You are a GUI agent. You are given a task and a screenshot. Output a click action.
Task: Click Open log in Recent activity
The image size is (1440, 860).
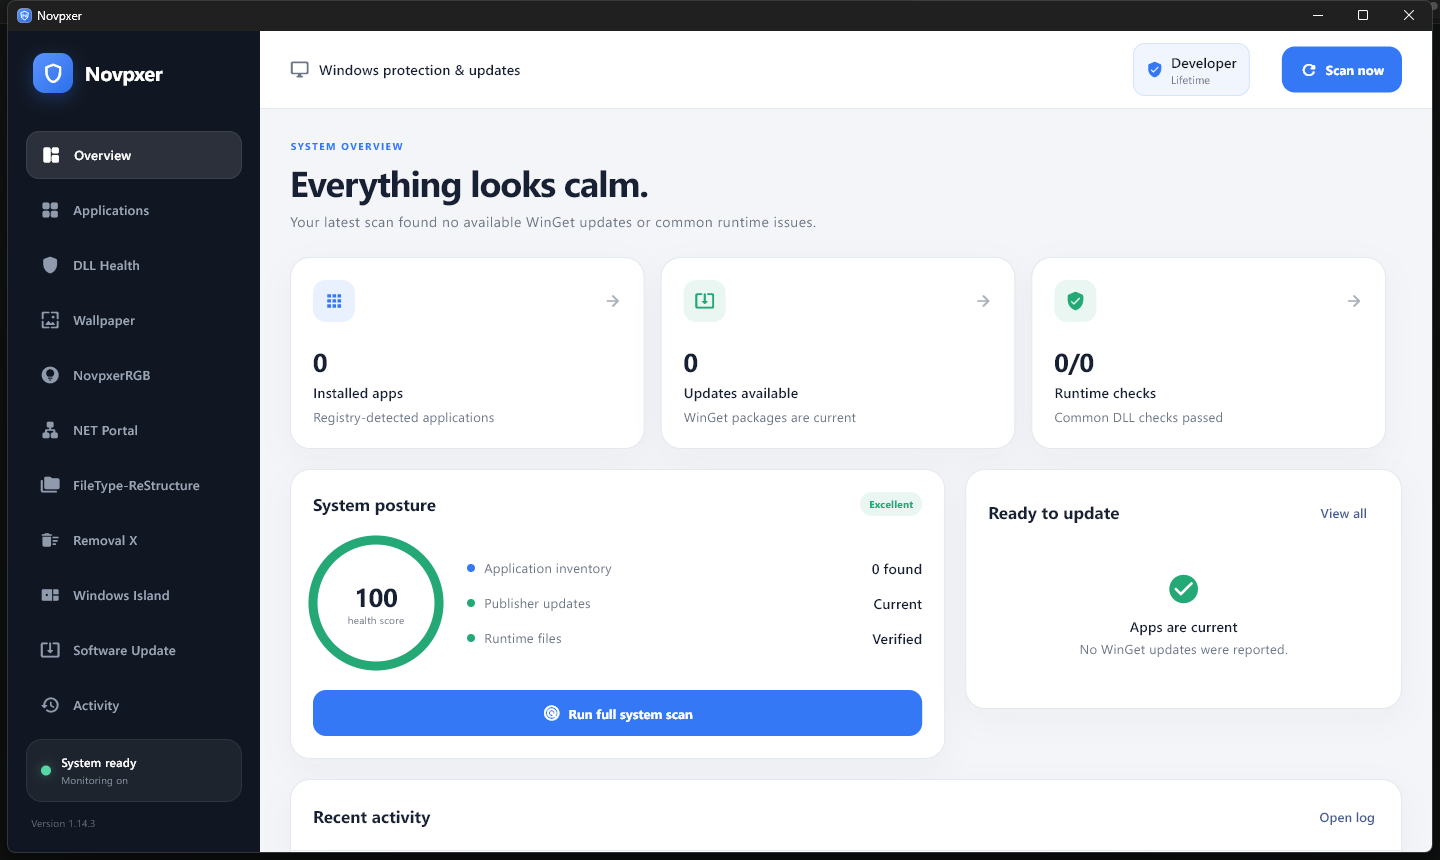pyautogui.click(x=1347, y=818)
